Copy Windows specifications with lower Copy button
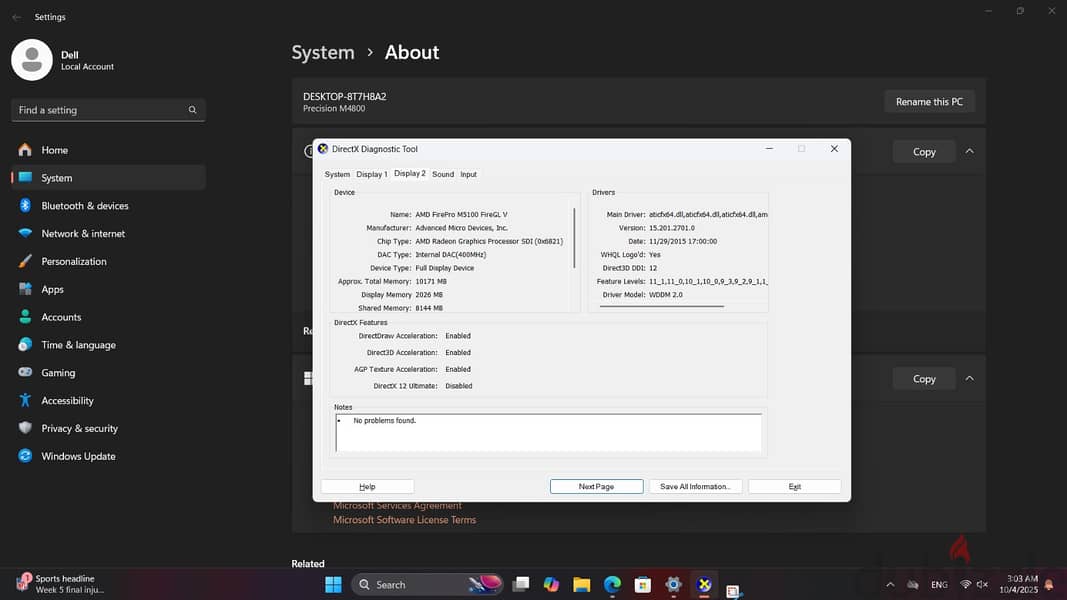This screenshot has width=1067, height=600. pyautogui.click(x=924, y=379)
